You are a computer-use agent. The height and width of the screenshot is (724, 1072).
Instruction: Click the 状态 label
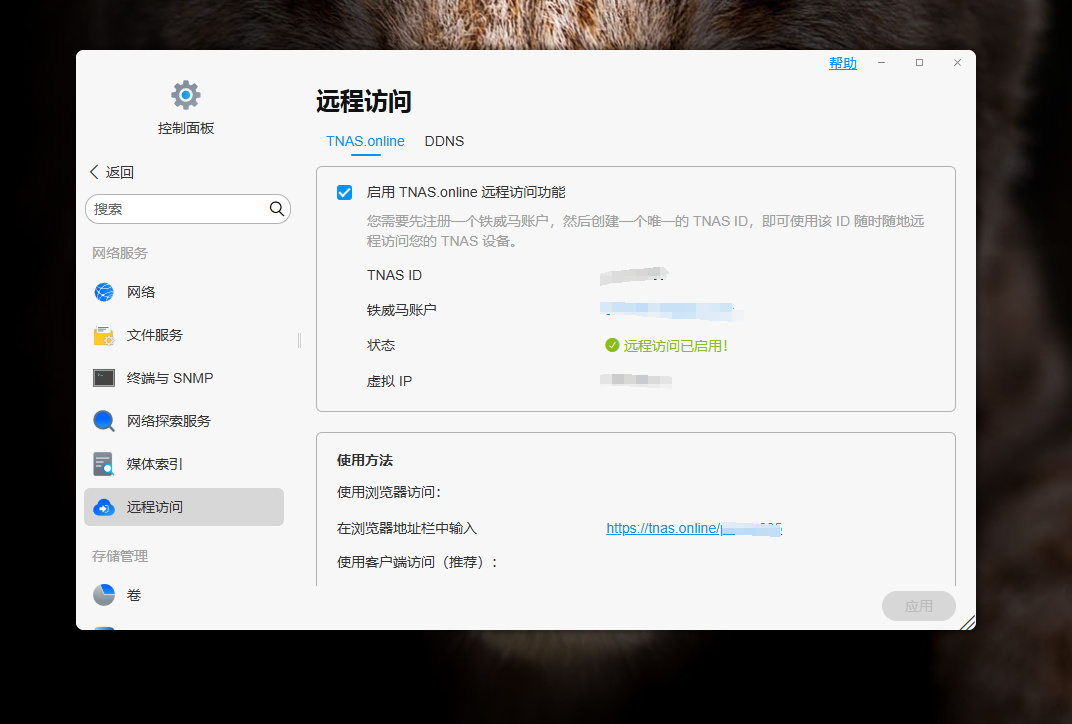point(381,345)
